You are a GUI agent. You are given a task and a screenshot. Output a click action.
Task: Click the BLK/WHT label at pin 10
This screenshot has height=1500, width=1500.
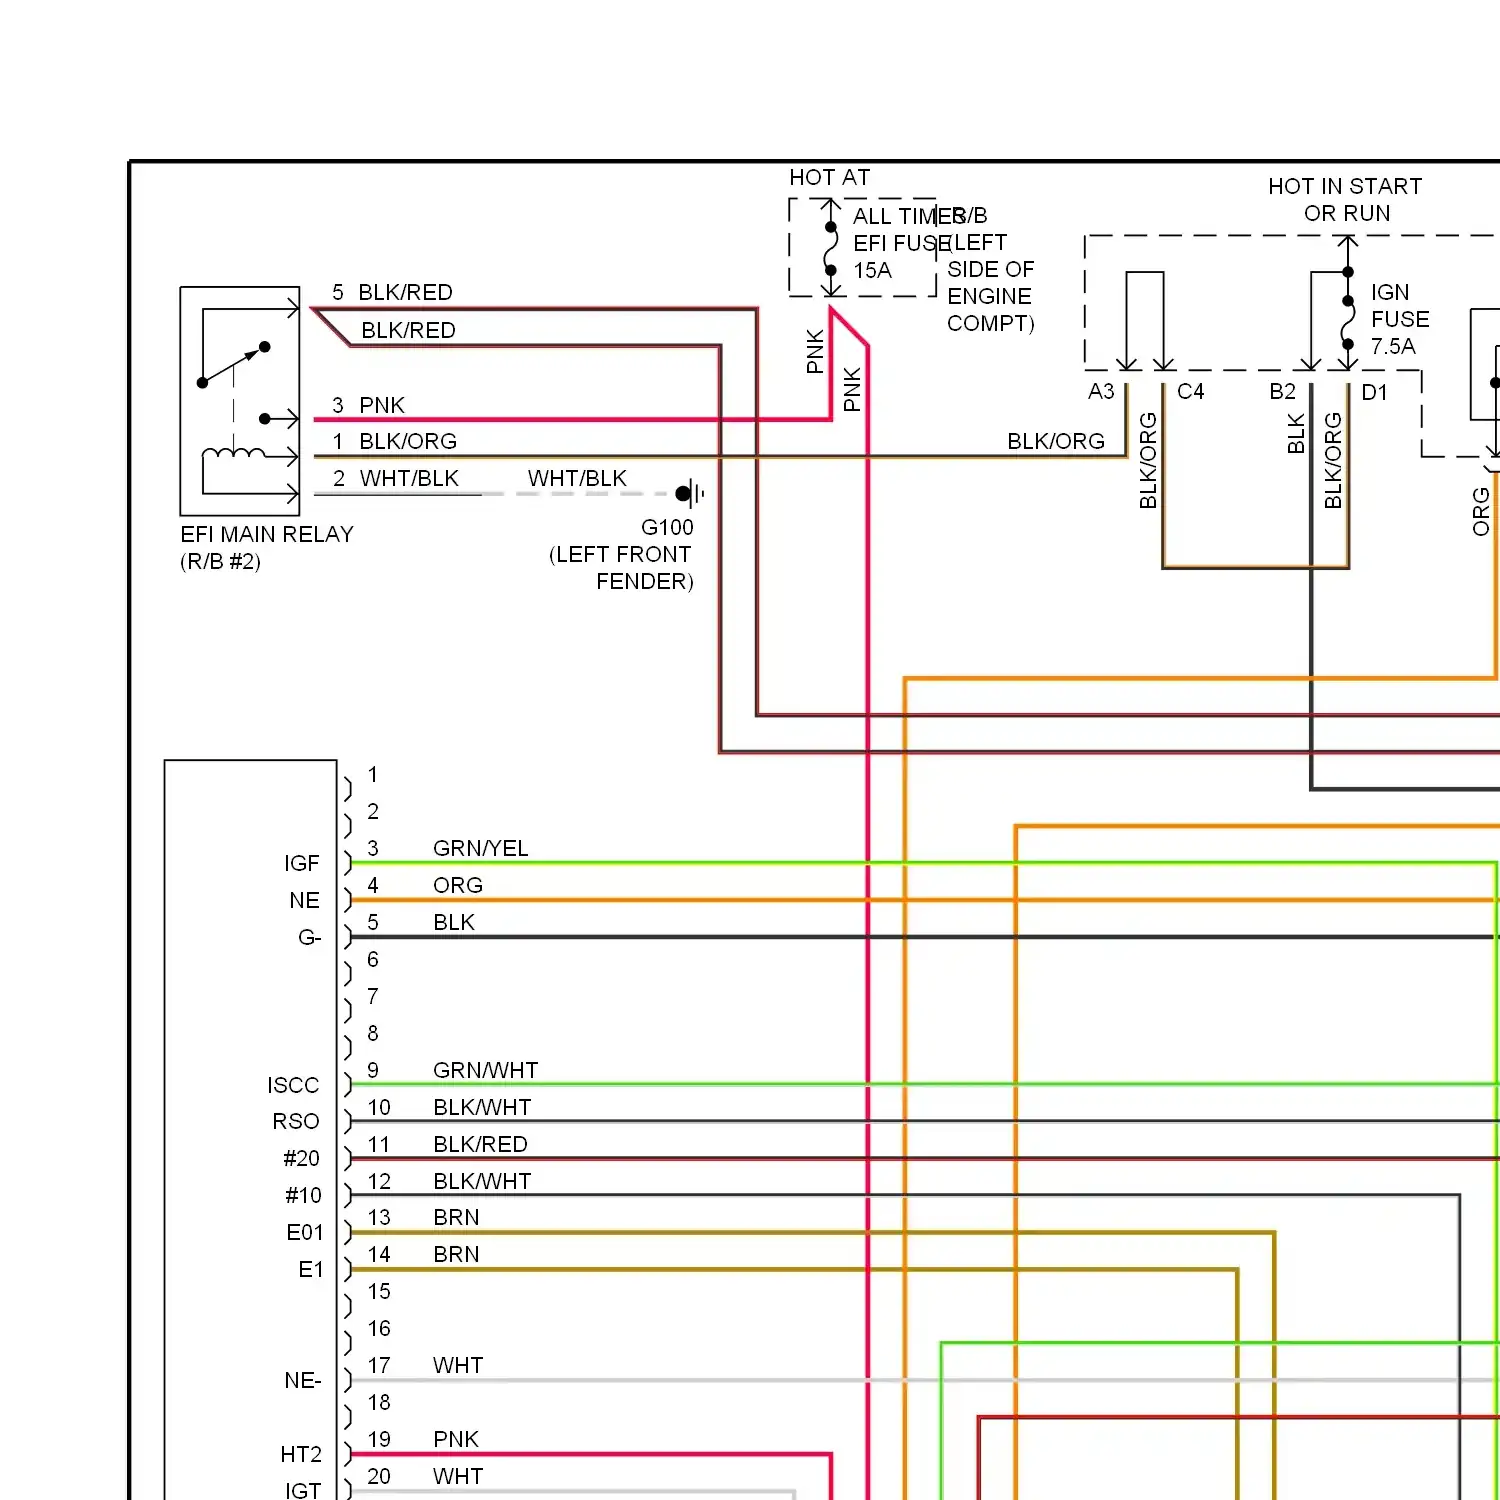(x=482, y=1107)
